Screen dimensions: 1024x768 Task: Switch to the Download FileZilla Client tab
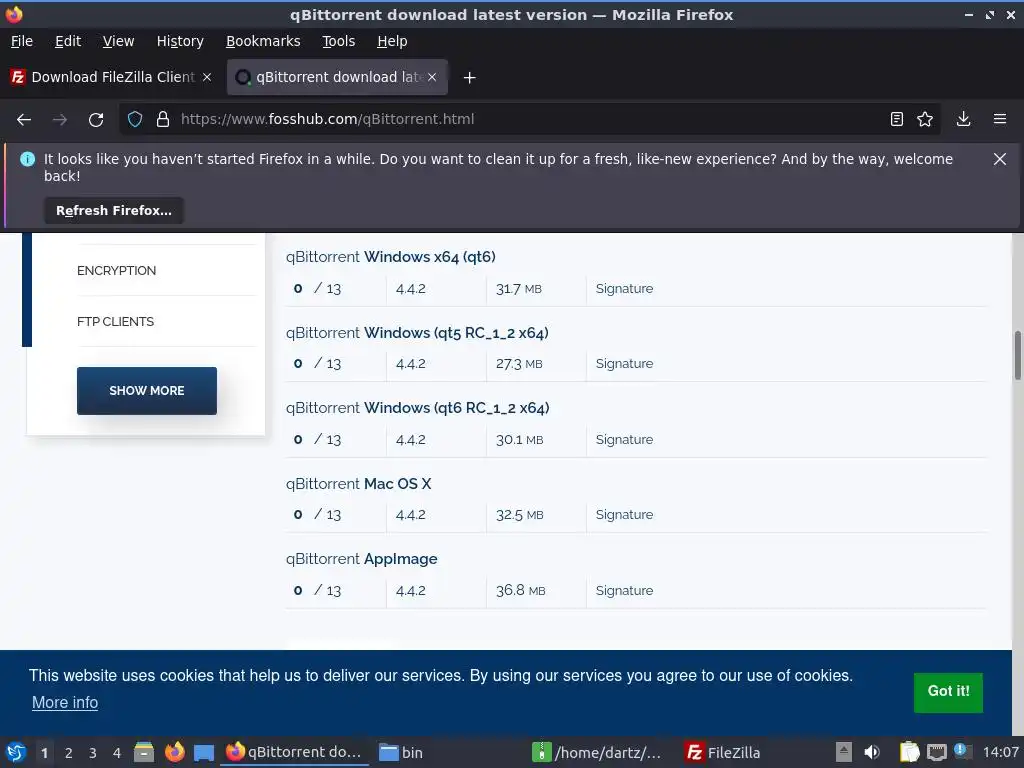[x=111, y=77]
